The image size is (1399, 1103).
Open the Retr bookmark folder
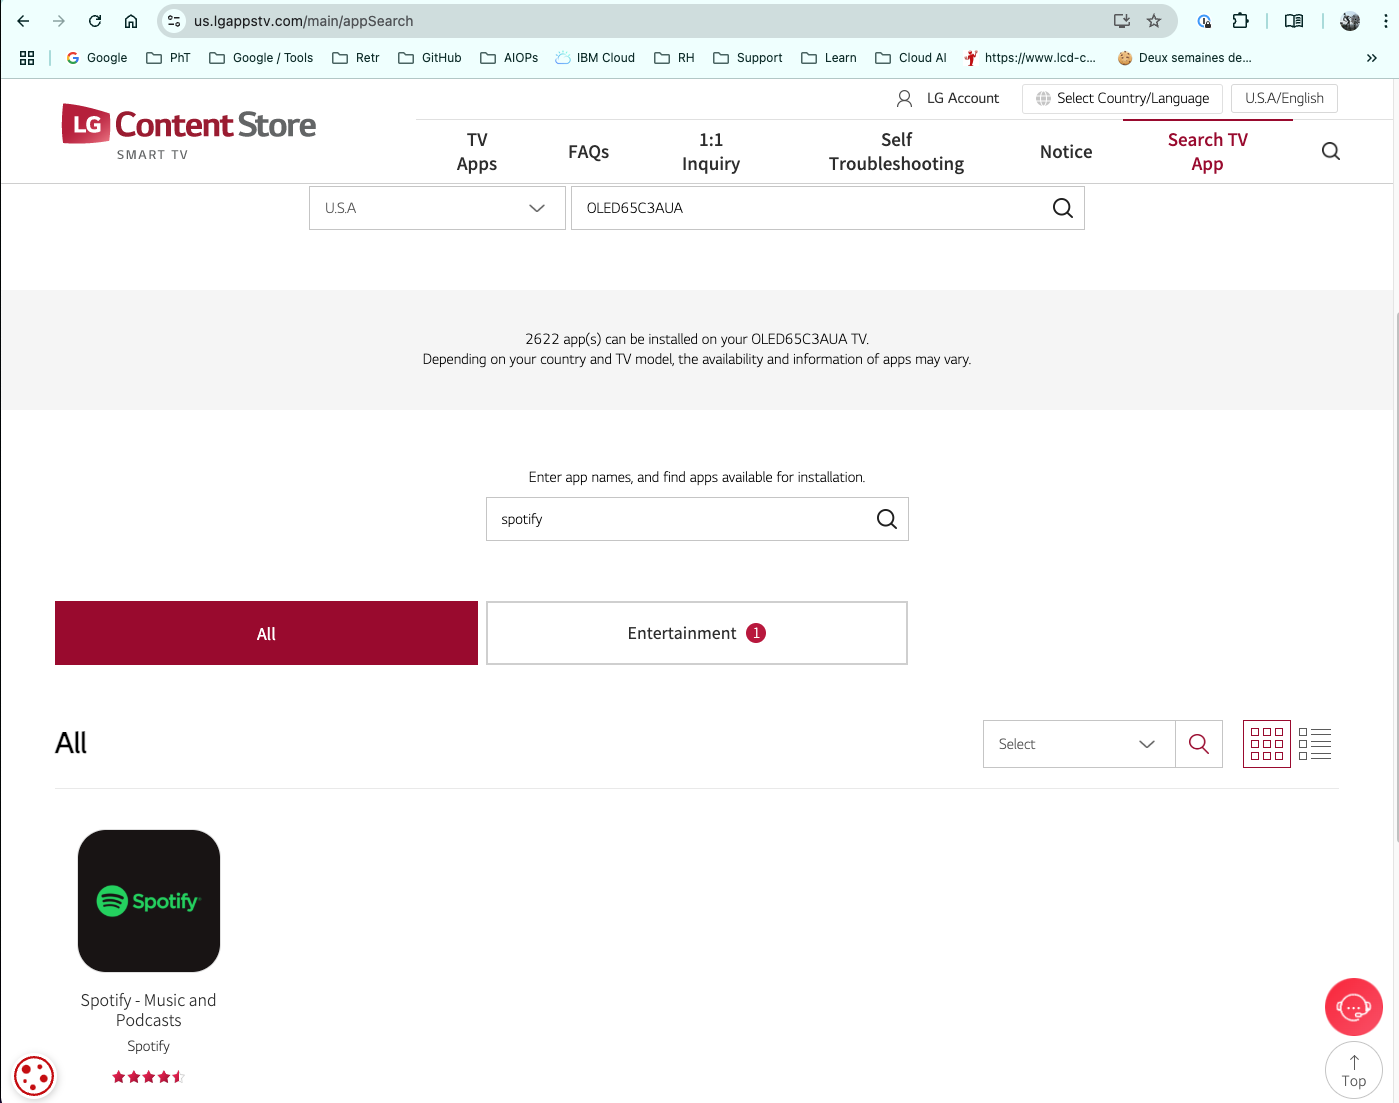click(356, 58)
